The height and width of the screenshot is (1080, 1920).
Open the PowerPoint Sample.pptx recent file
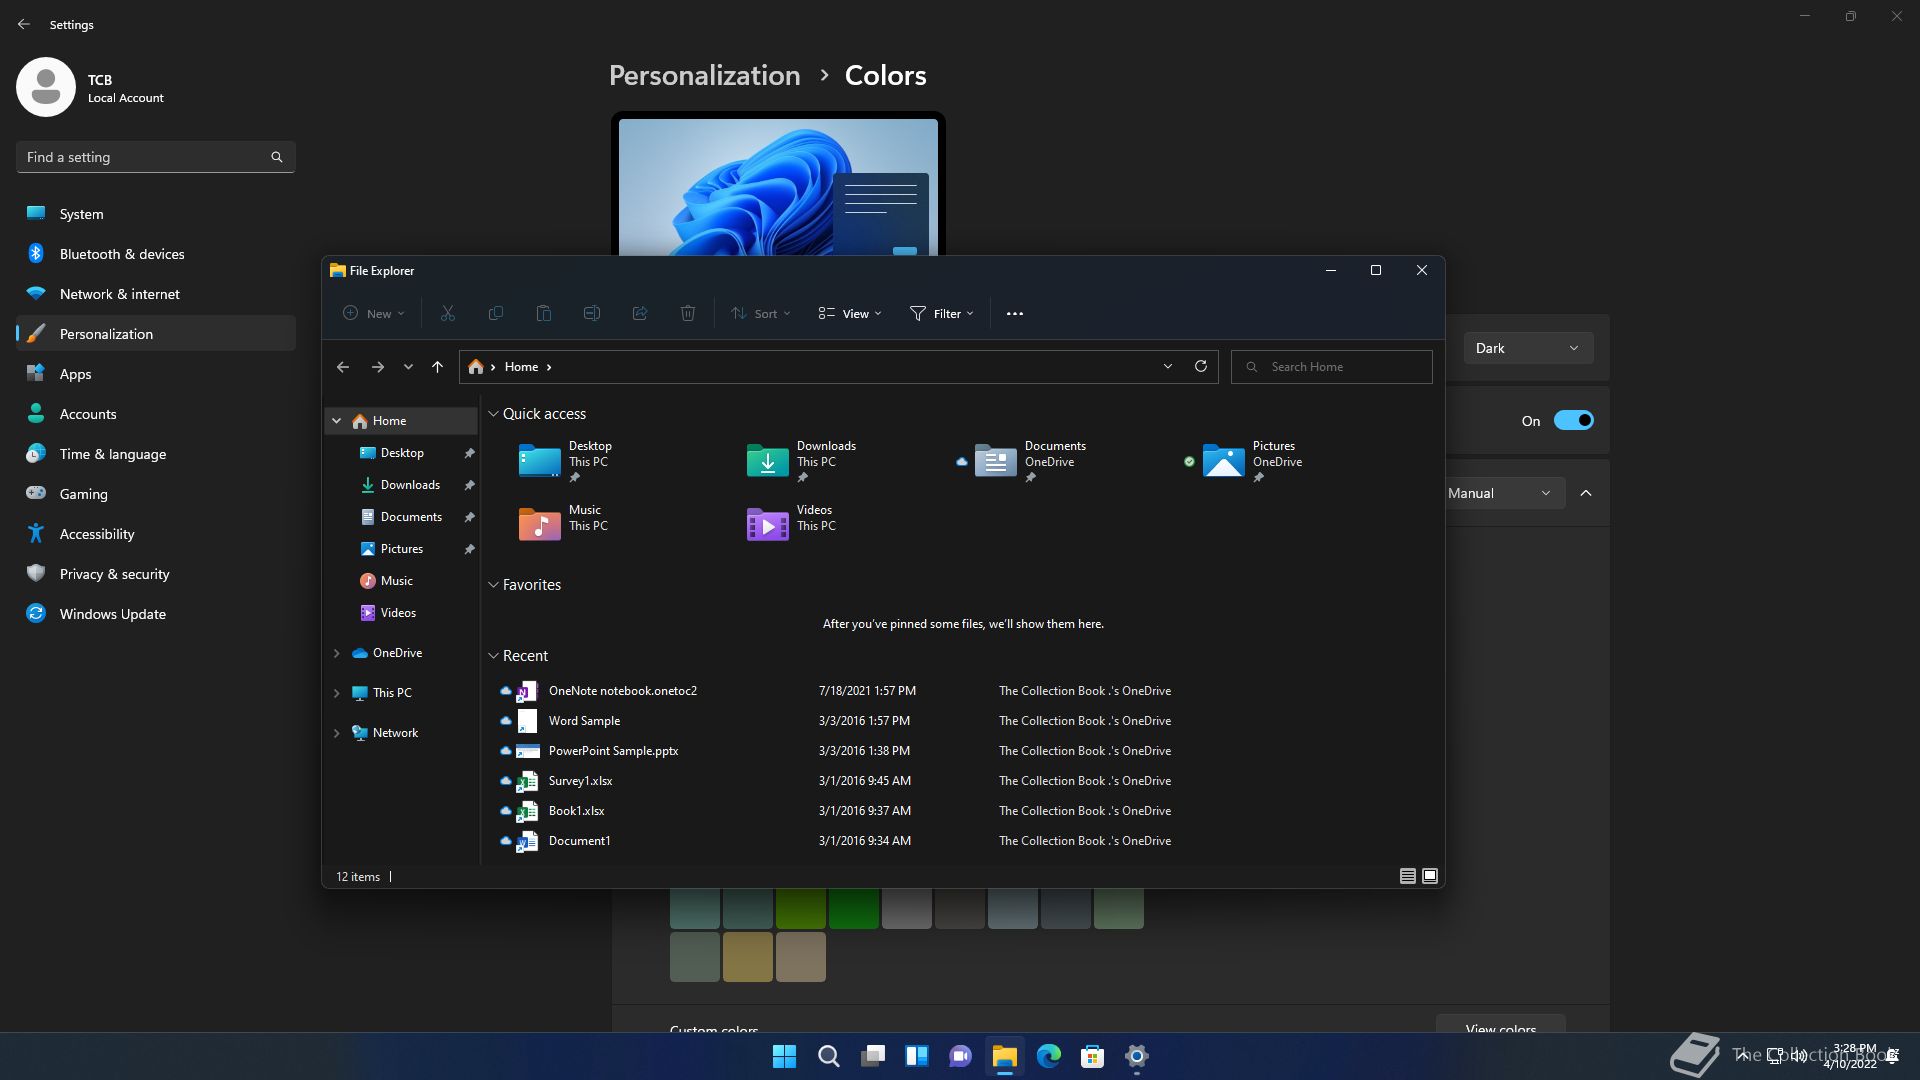pyautogui.click(x=613, y=751)
